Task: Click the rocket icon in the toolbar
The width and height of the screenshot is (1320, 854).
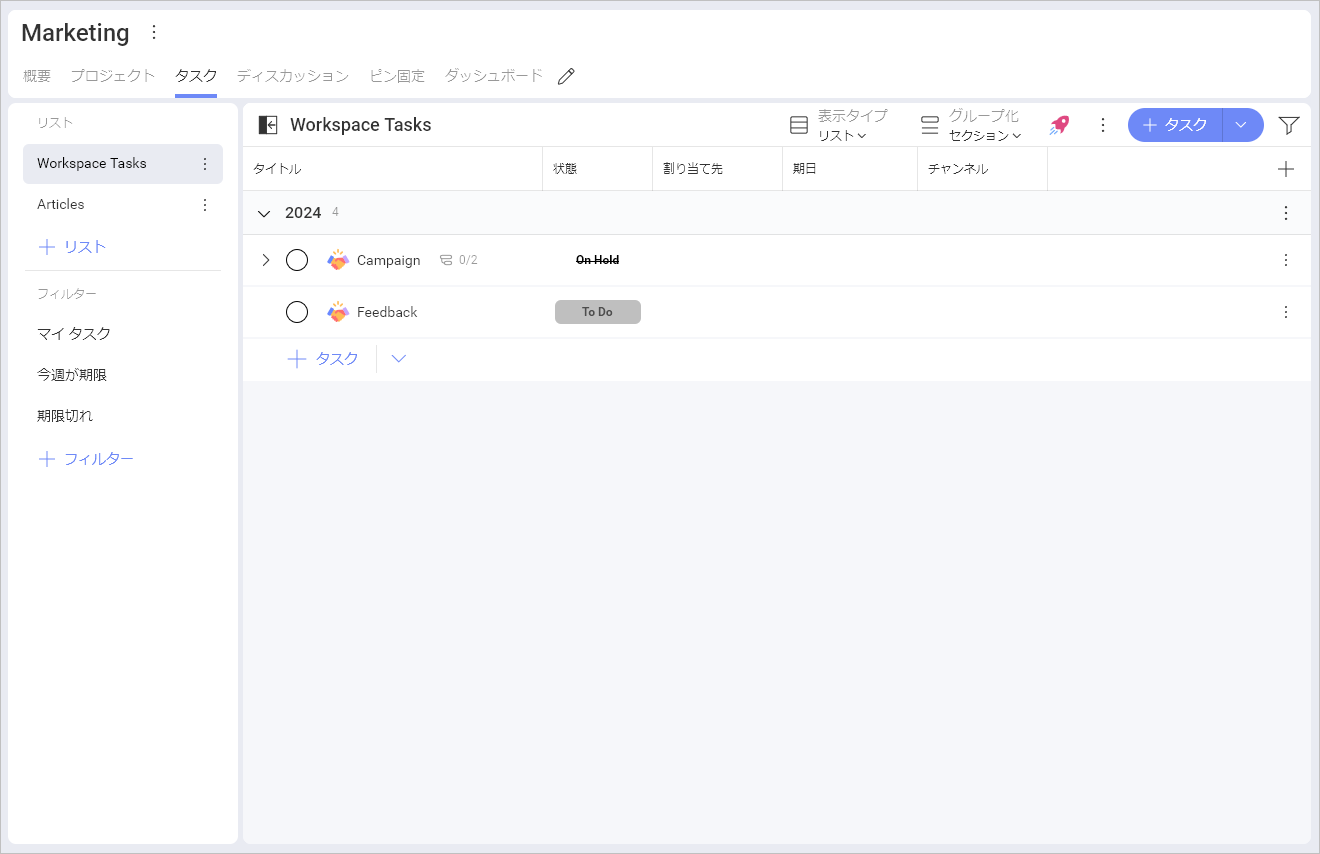Action: (1059, 125)
